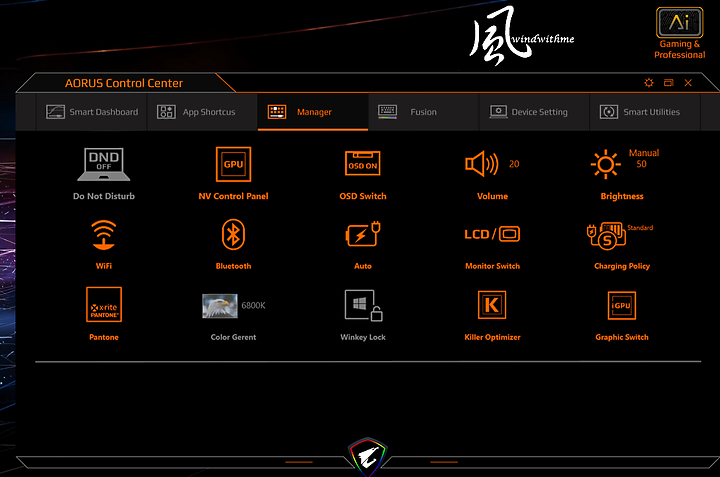Toggle the WiFi icon
This screenshot has width=720, height=477.
click(104, 235)
